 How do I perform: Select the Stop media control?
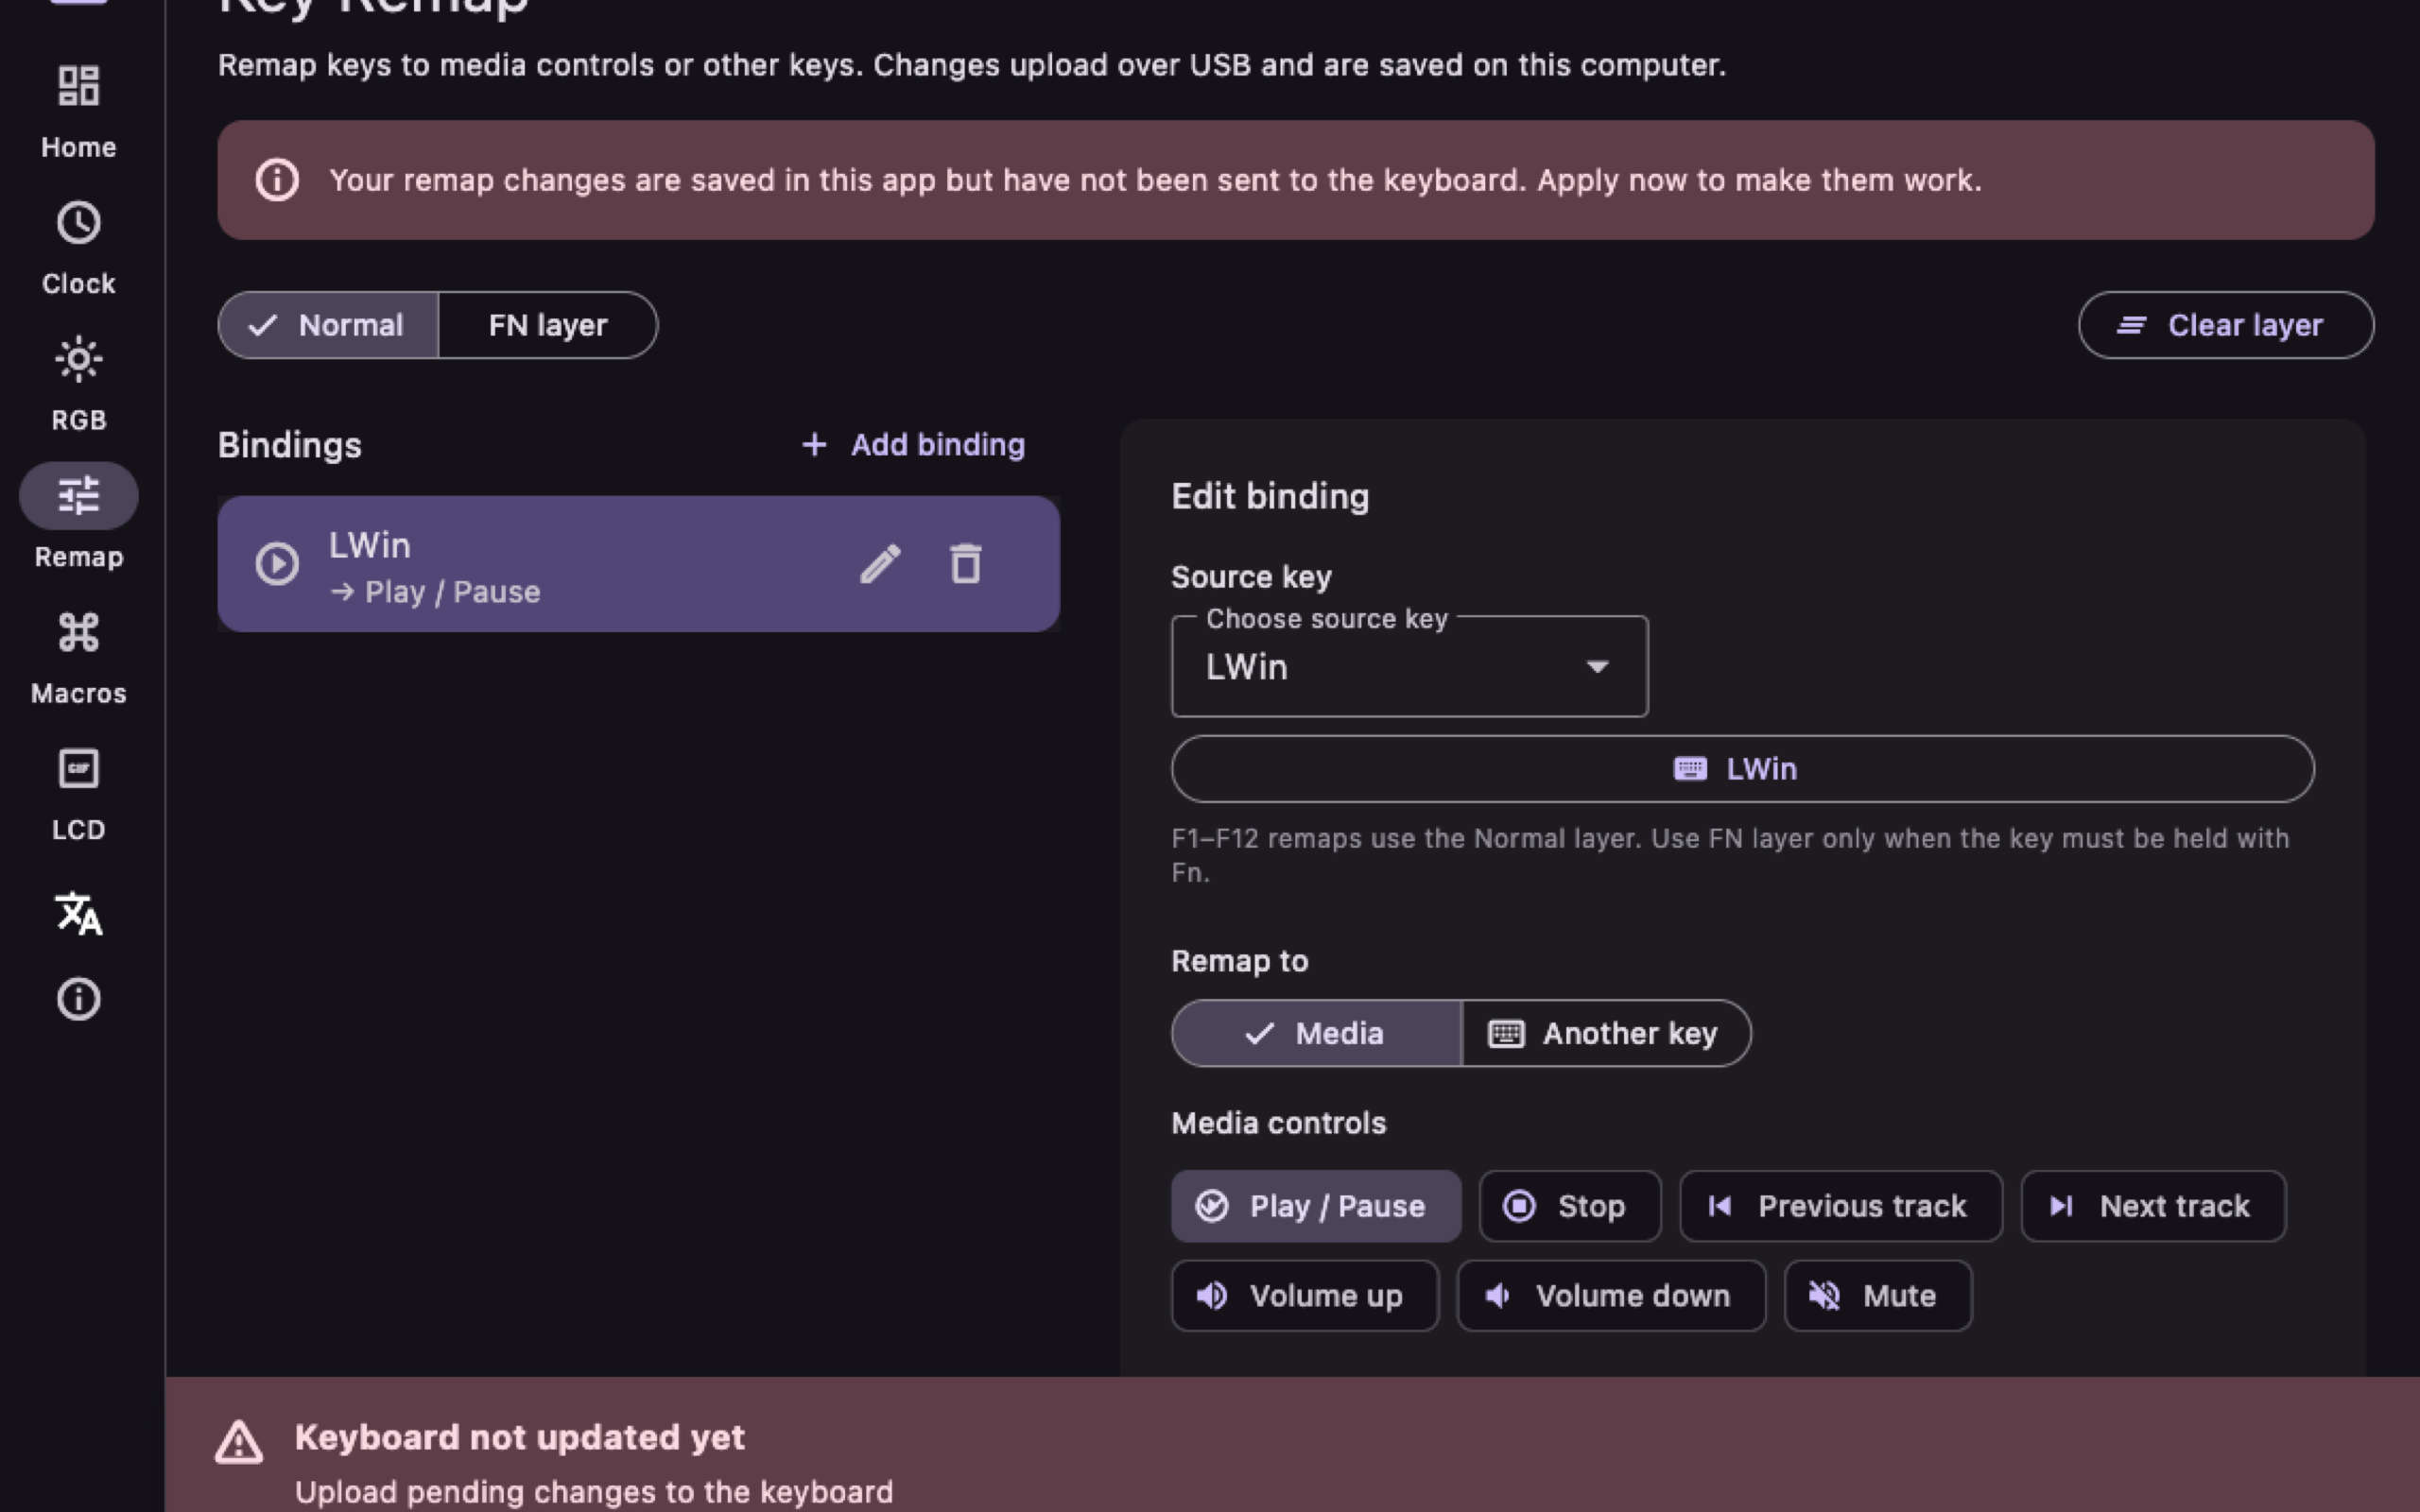tap(1570, 1206)
